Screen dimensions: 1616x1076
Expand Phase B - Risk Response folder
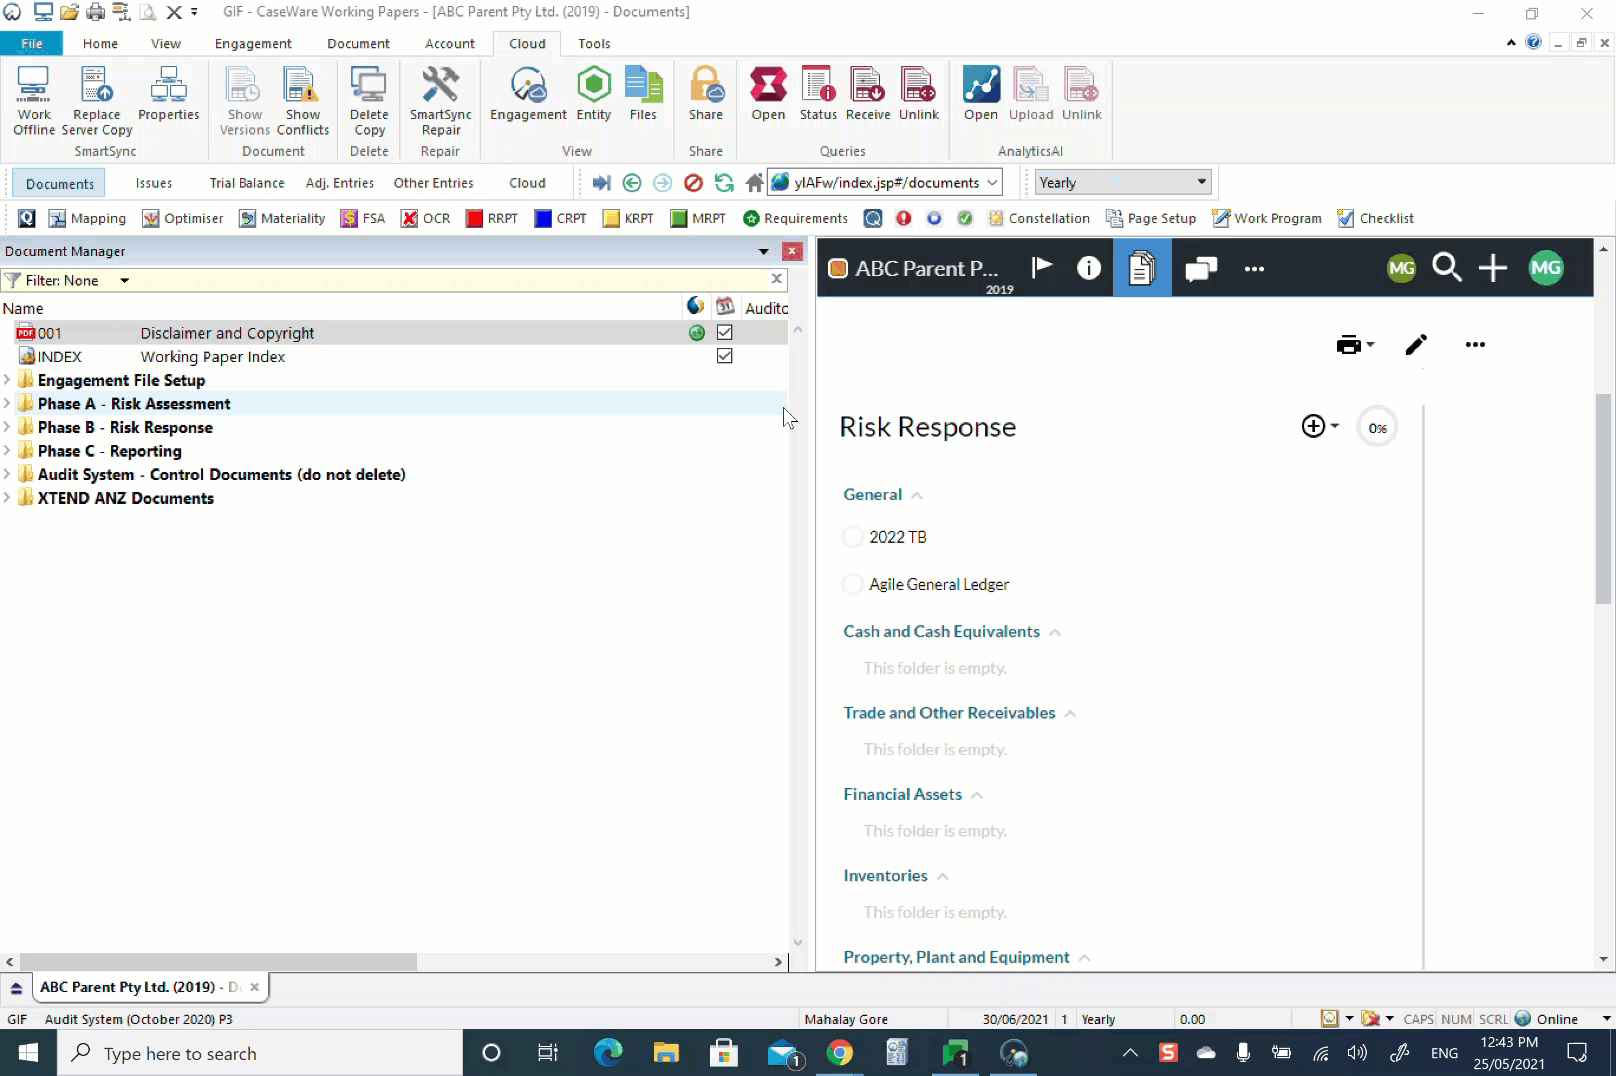coord(7,427)
